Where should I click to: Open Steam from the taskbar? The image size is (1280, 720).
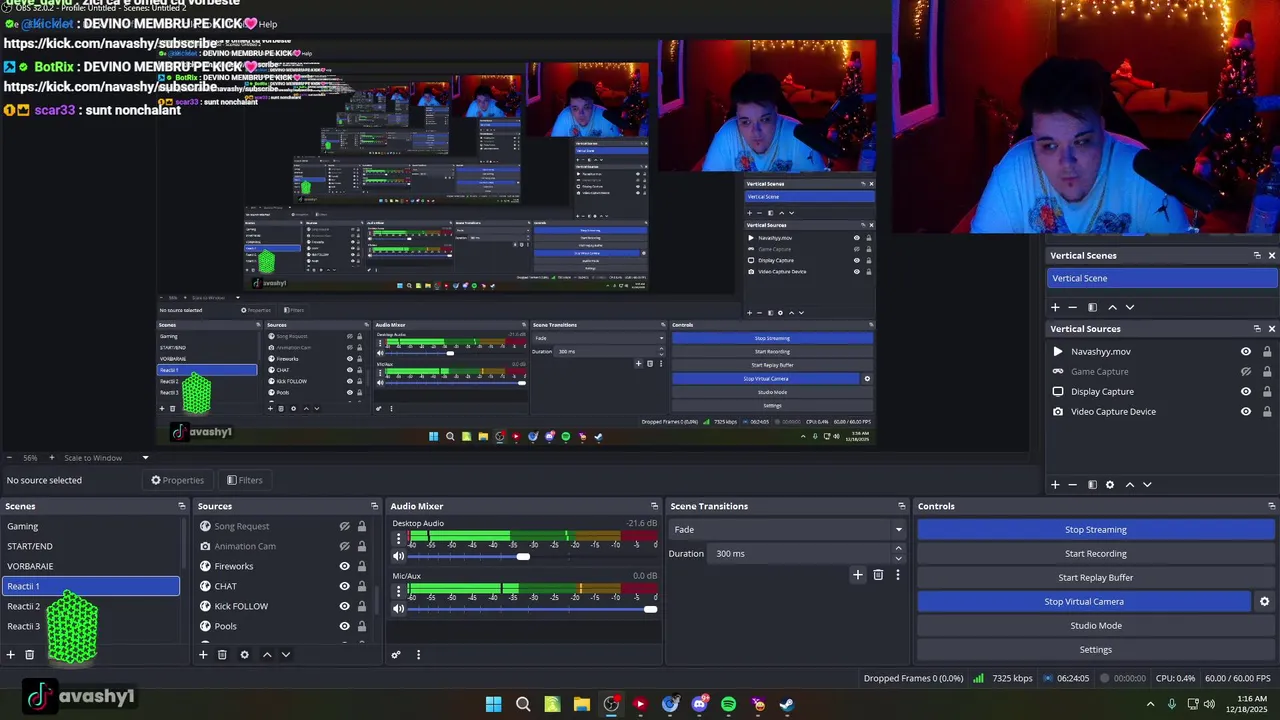pos(787,704)
